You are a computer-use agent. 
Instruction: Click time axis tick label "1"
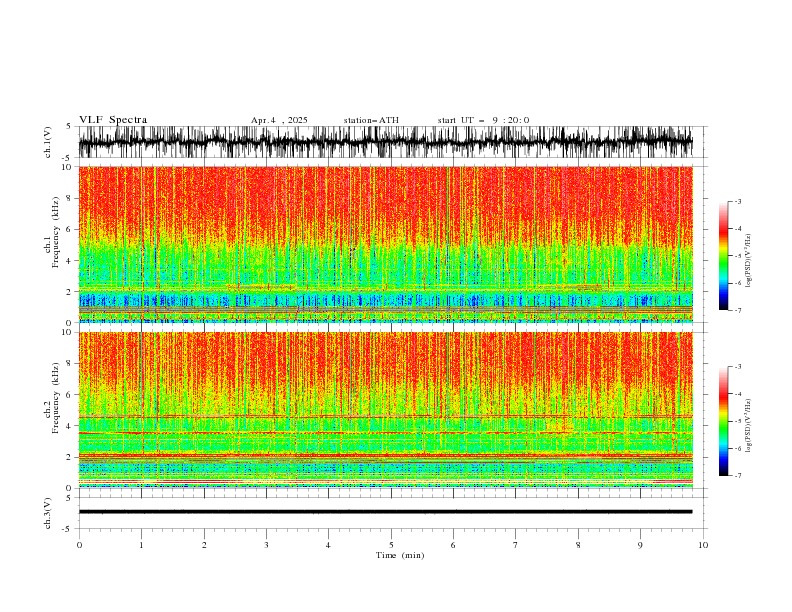tap(141, 545)
